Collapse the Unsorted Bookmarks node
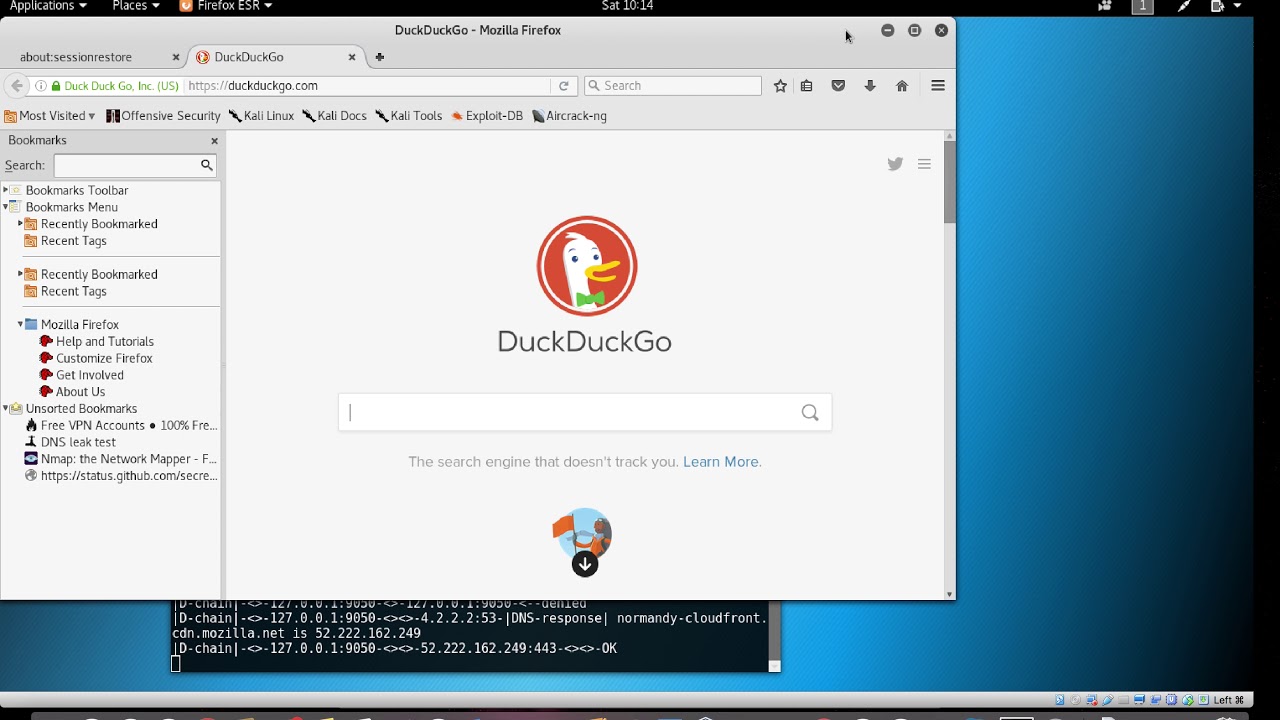1280x720 pixels. (6, 409)
